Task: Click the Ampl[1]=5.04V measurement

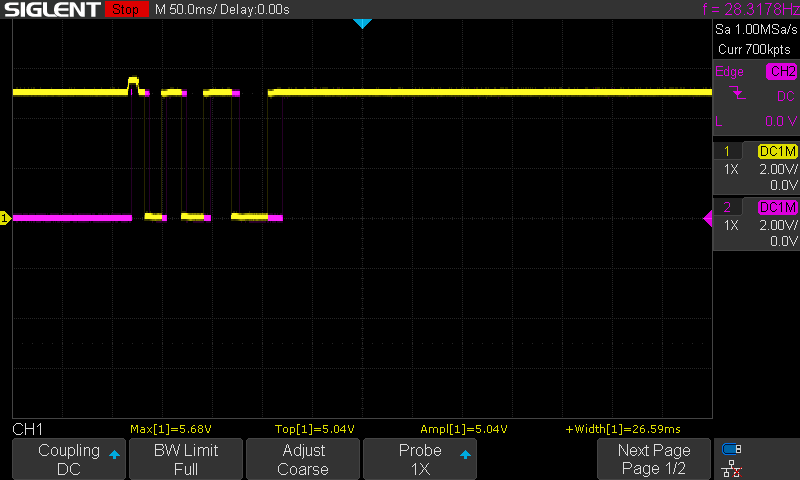Action: 464,429
